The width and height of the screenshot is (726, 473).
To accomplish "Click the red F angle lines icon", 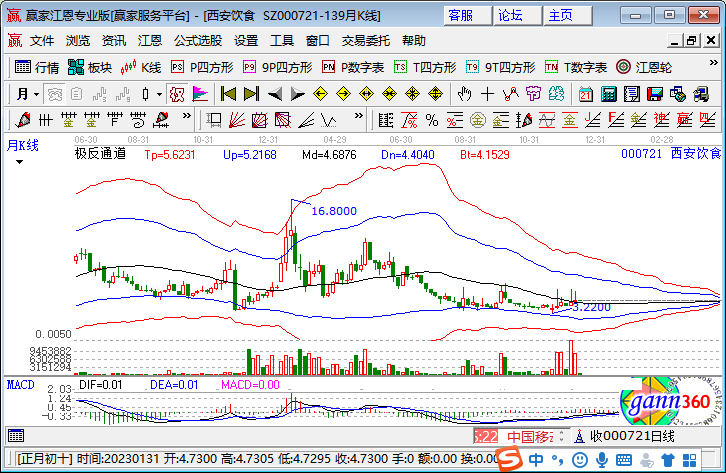I will pos(616,120).
